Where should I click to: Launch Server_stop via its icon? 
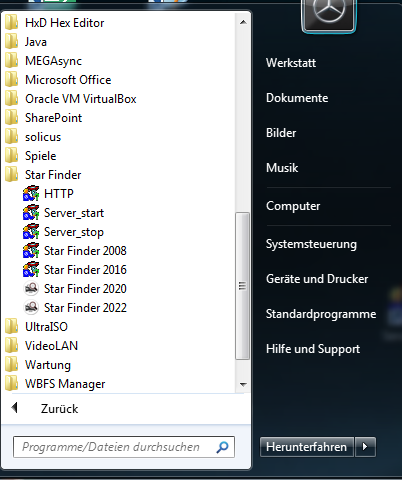pos(31,232)
